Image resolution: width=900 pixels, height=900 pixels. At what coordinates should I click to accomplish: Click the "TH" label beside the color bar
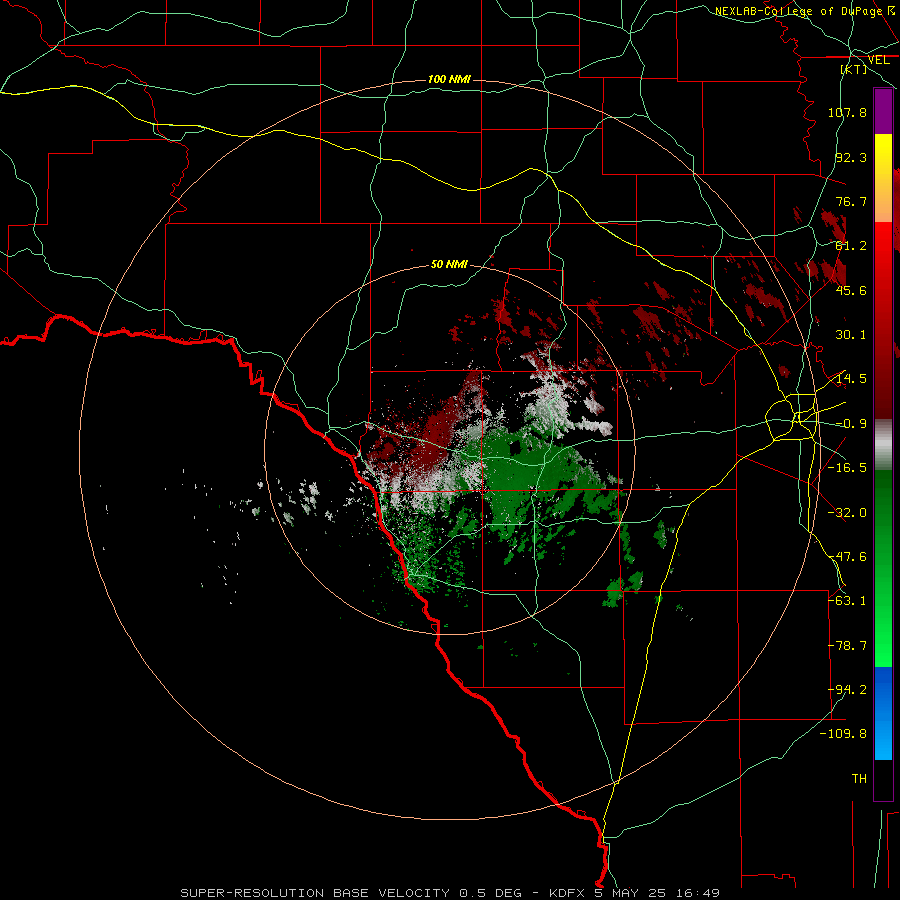click(x=859, y=779)
